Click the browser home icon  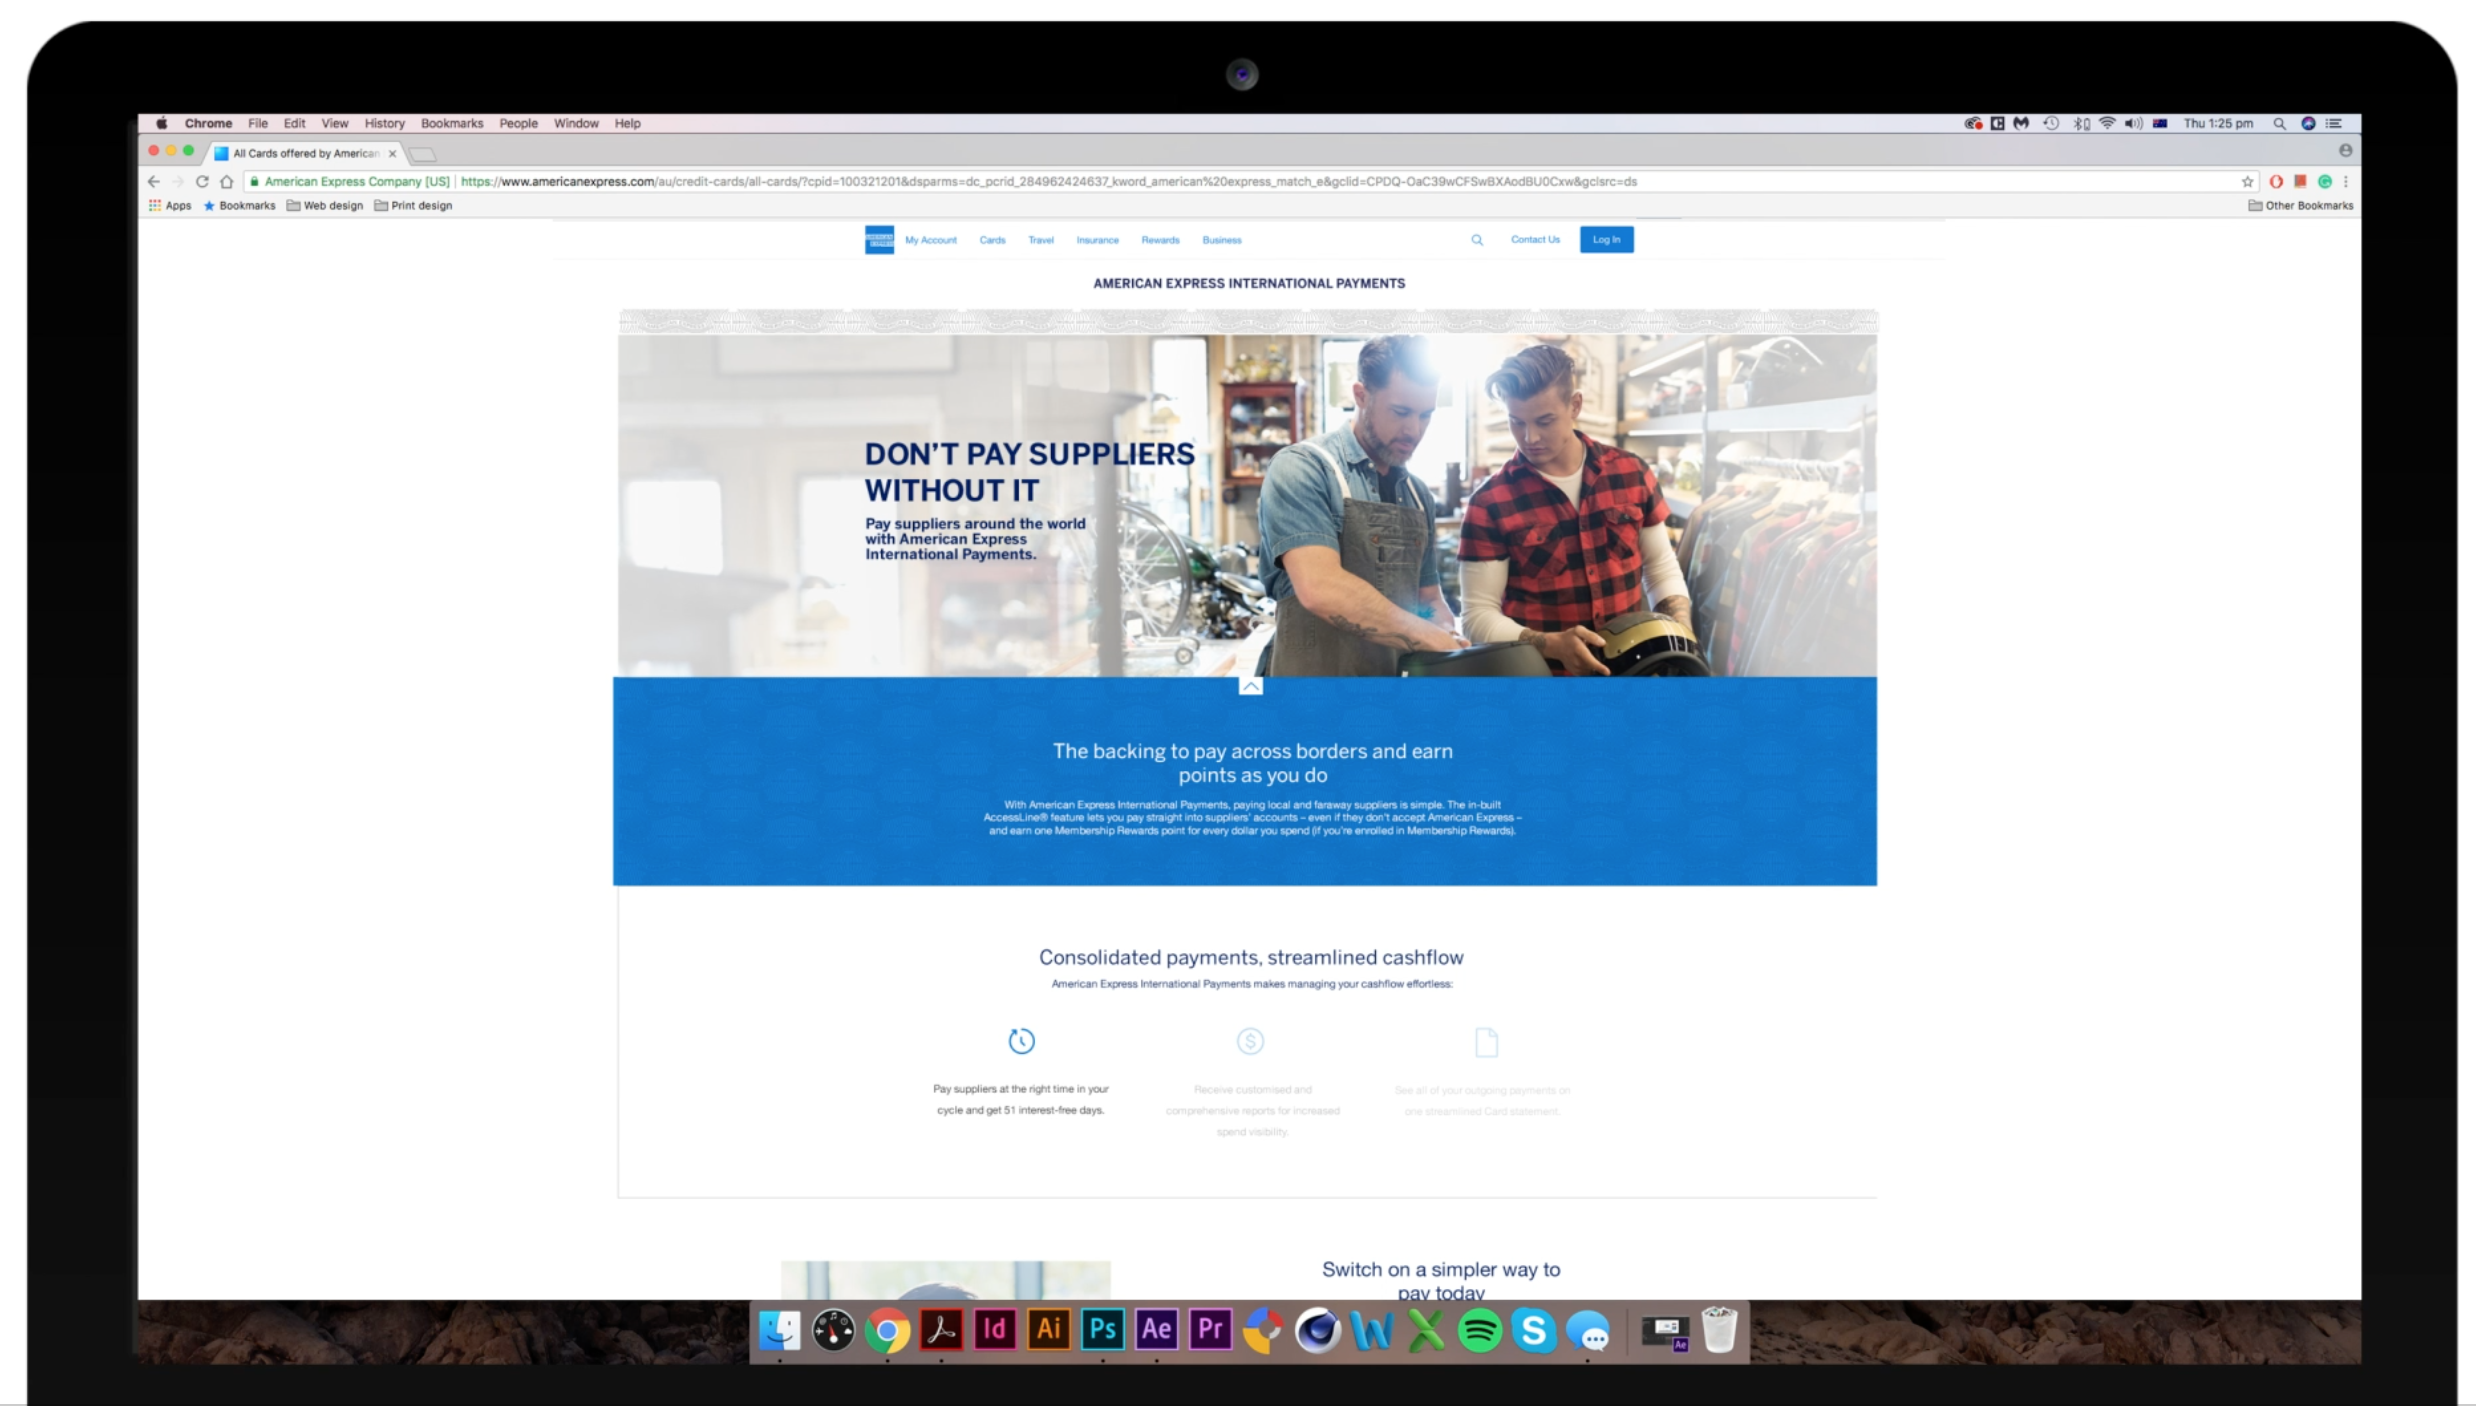click(227, 182)
